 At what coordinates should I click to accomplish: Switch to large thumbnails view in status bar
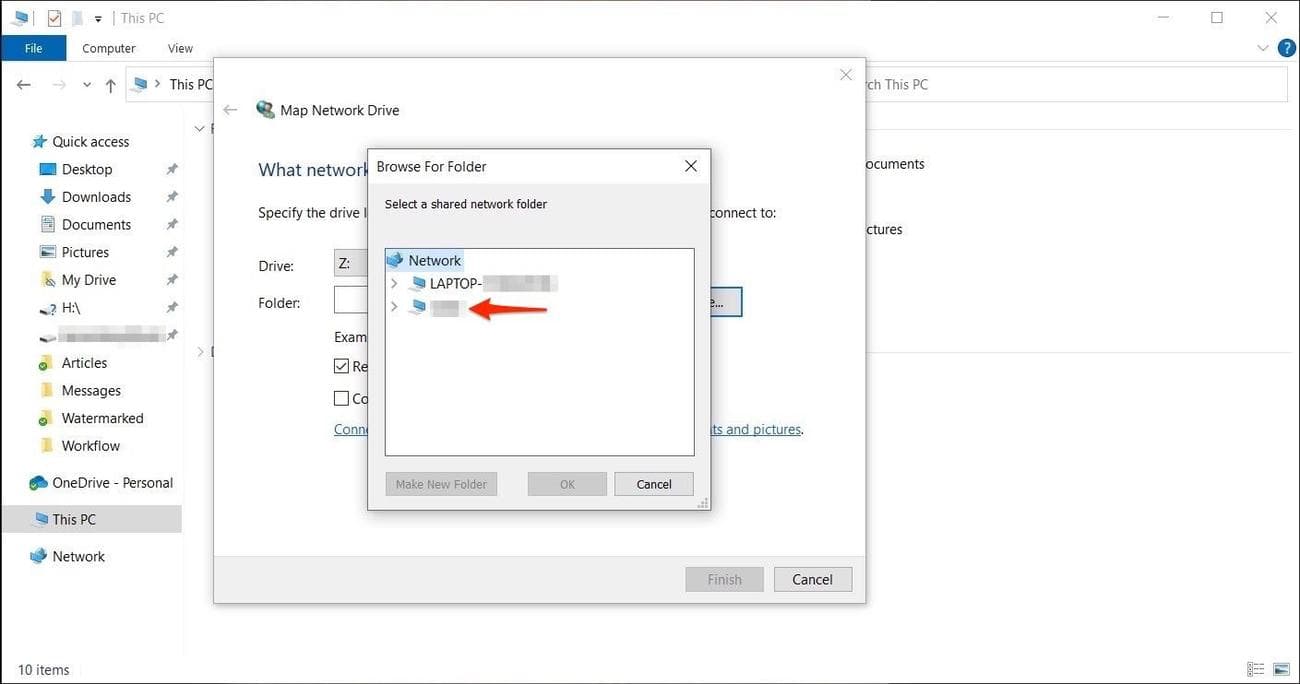[1283, 668]
